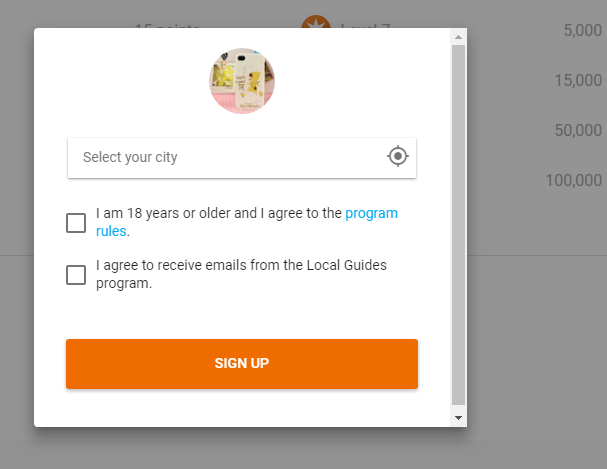Check the 18 years or older checkbox

(x=76, y=223)
